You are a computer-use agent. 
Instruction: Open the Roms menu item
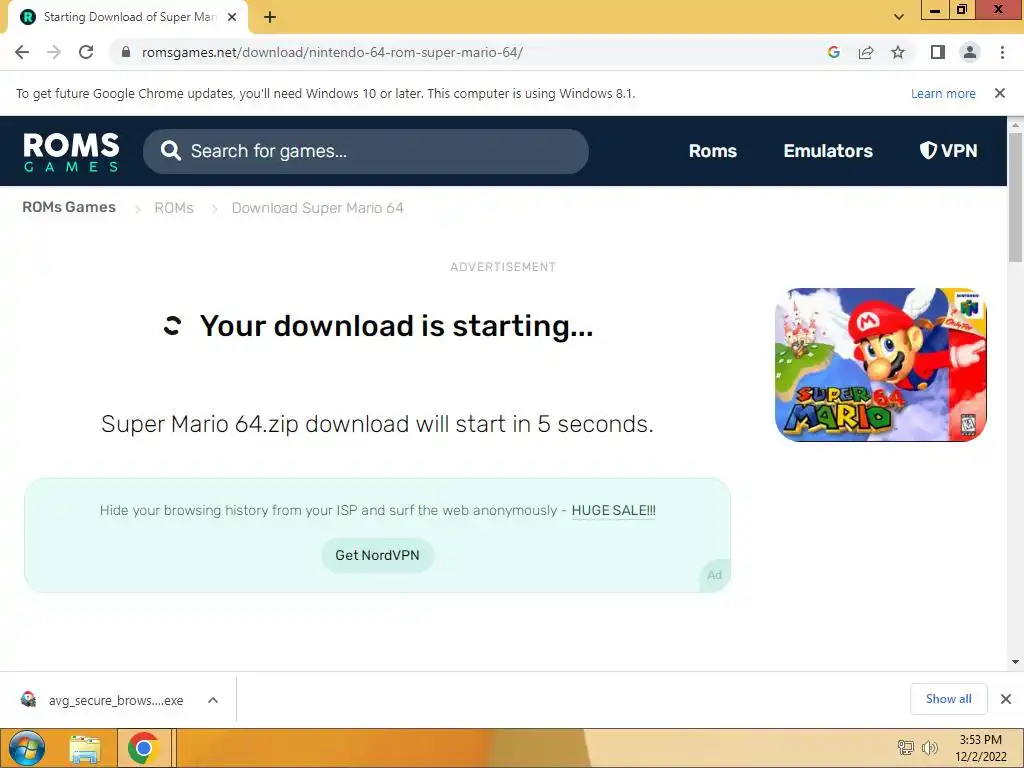coord(712,151)
